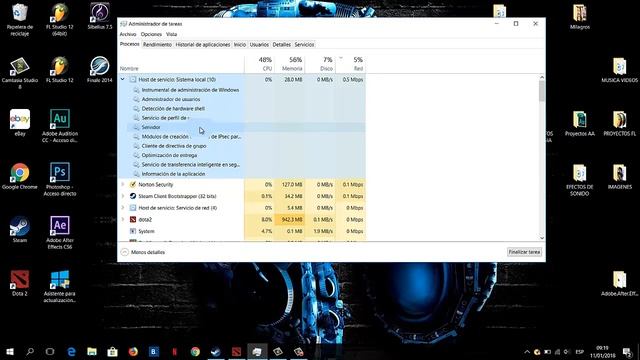Select FL Studio 12 (64bit) desktop icon

click(60, 19)
